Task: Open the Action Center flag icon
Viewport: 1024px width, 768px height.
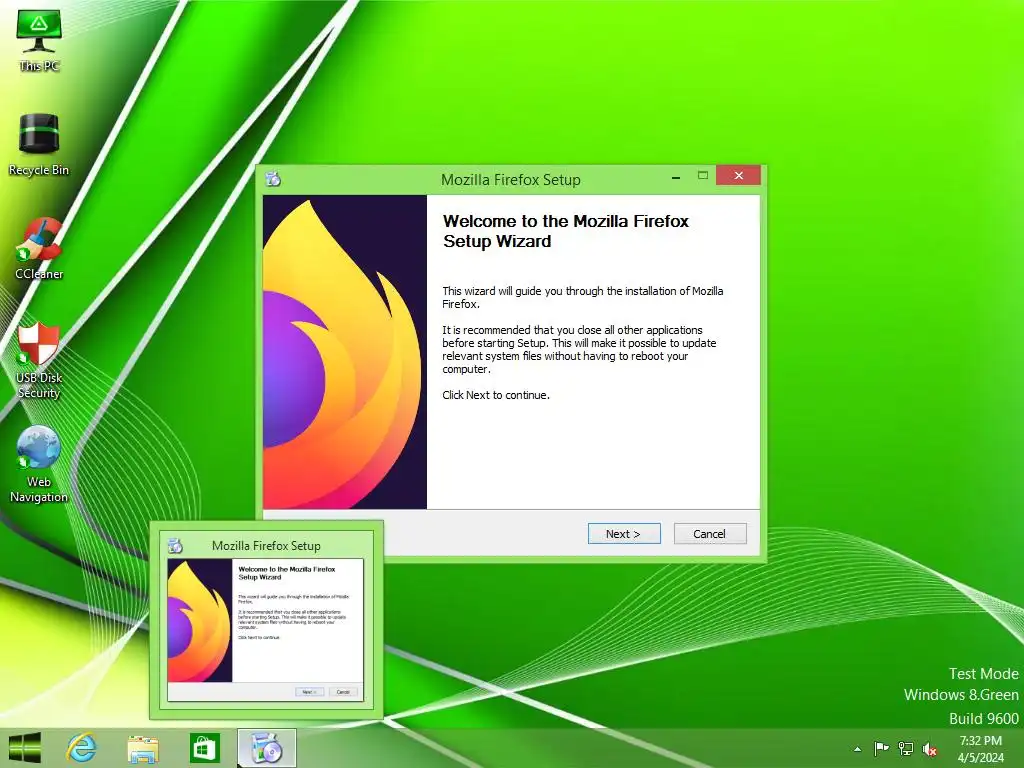Action: 881,748
